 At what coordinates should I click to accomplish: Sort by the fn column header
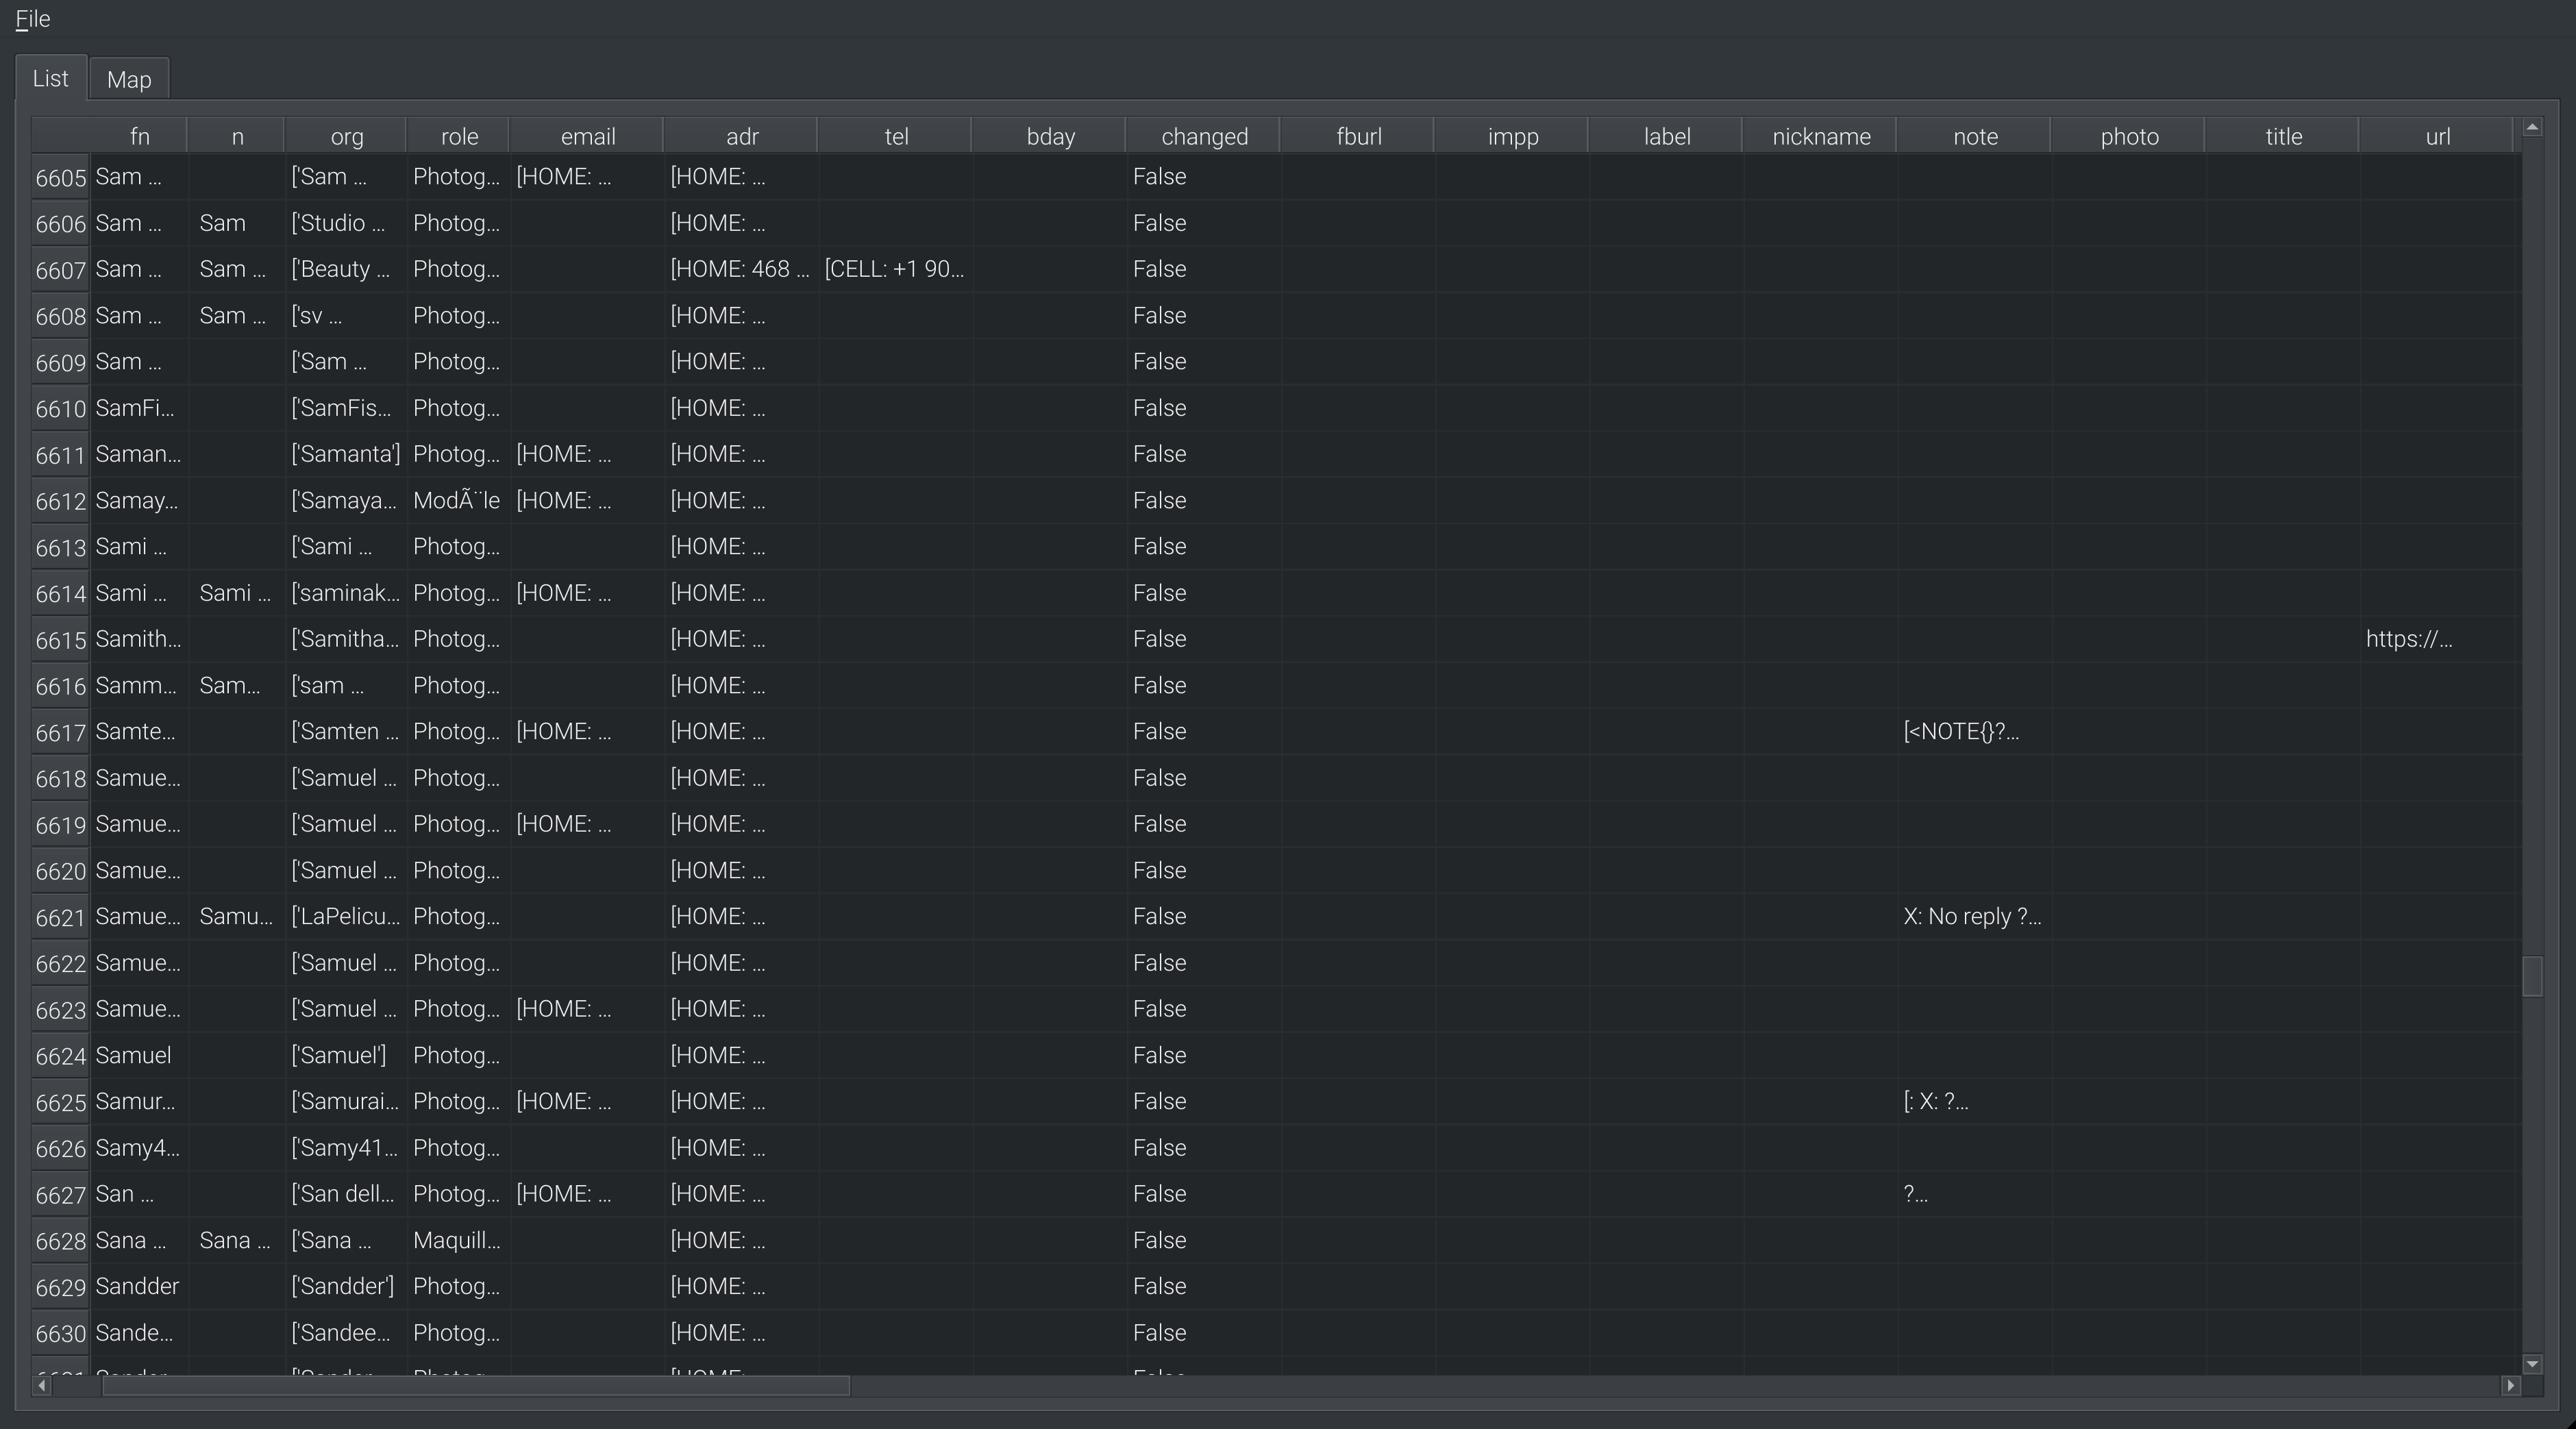139,137
